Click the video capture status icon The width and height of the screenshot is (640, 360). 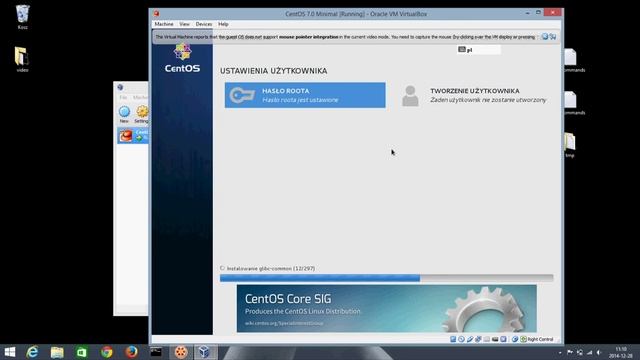click(x=495, y=339)
